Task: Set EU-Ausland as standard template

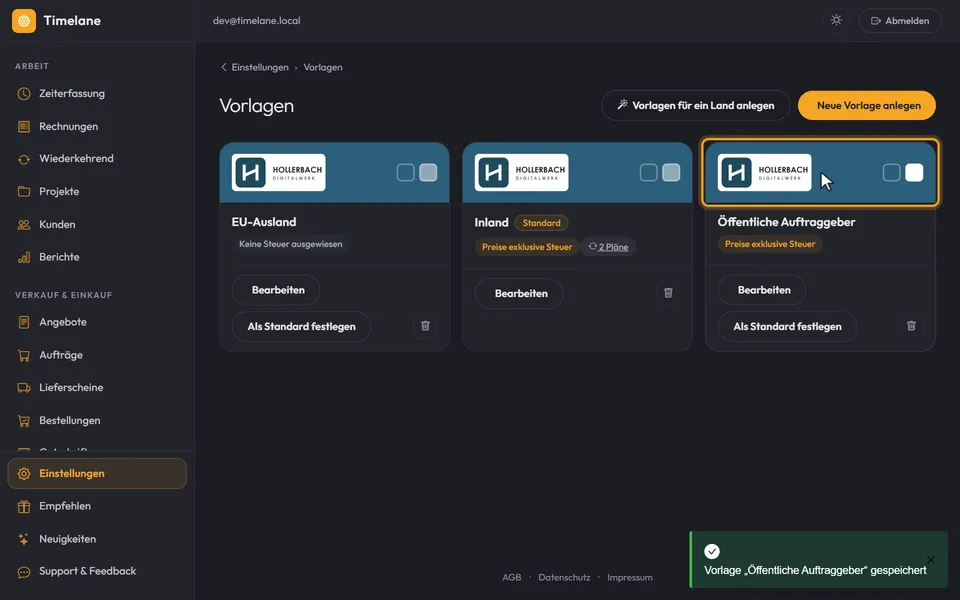Action: click(301, 327)
